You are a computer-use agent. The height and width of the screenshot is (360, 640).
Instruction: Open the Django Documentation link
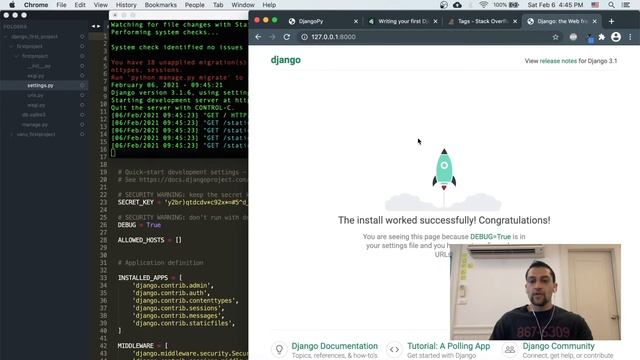[x=334, y=346]
